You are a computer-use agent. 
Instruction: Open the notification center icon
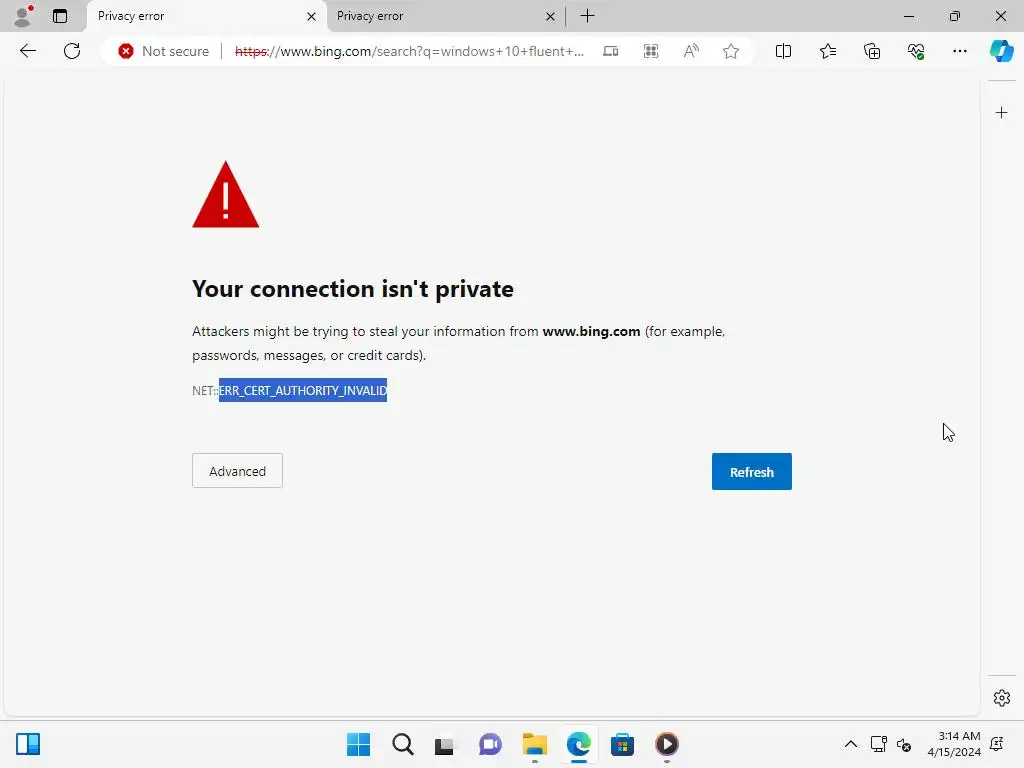pos(997,744)
